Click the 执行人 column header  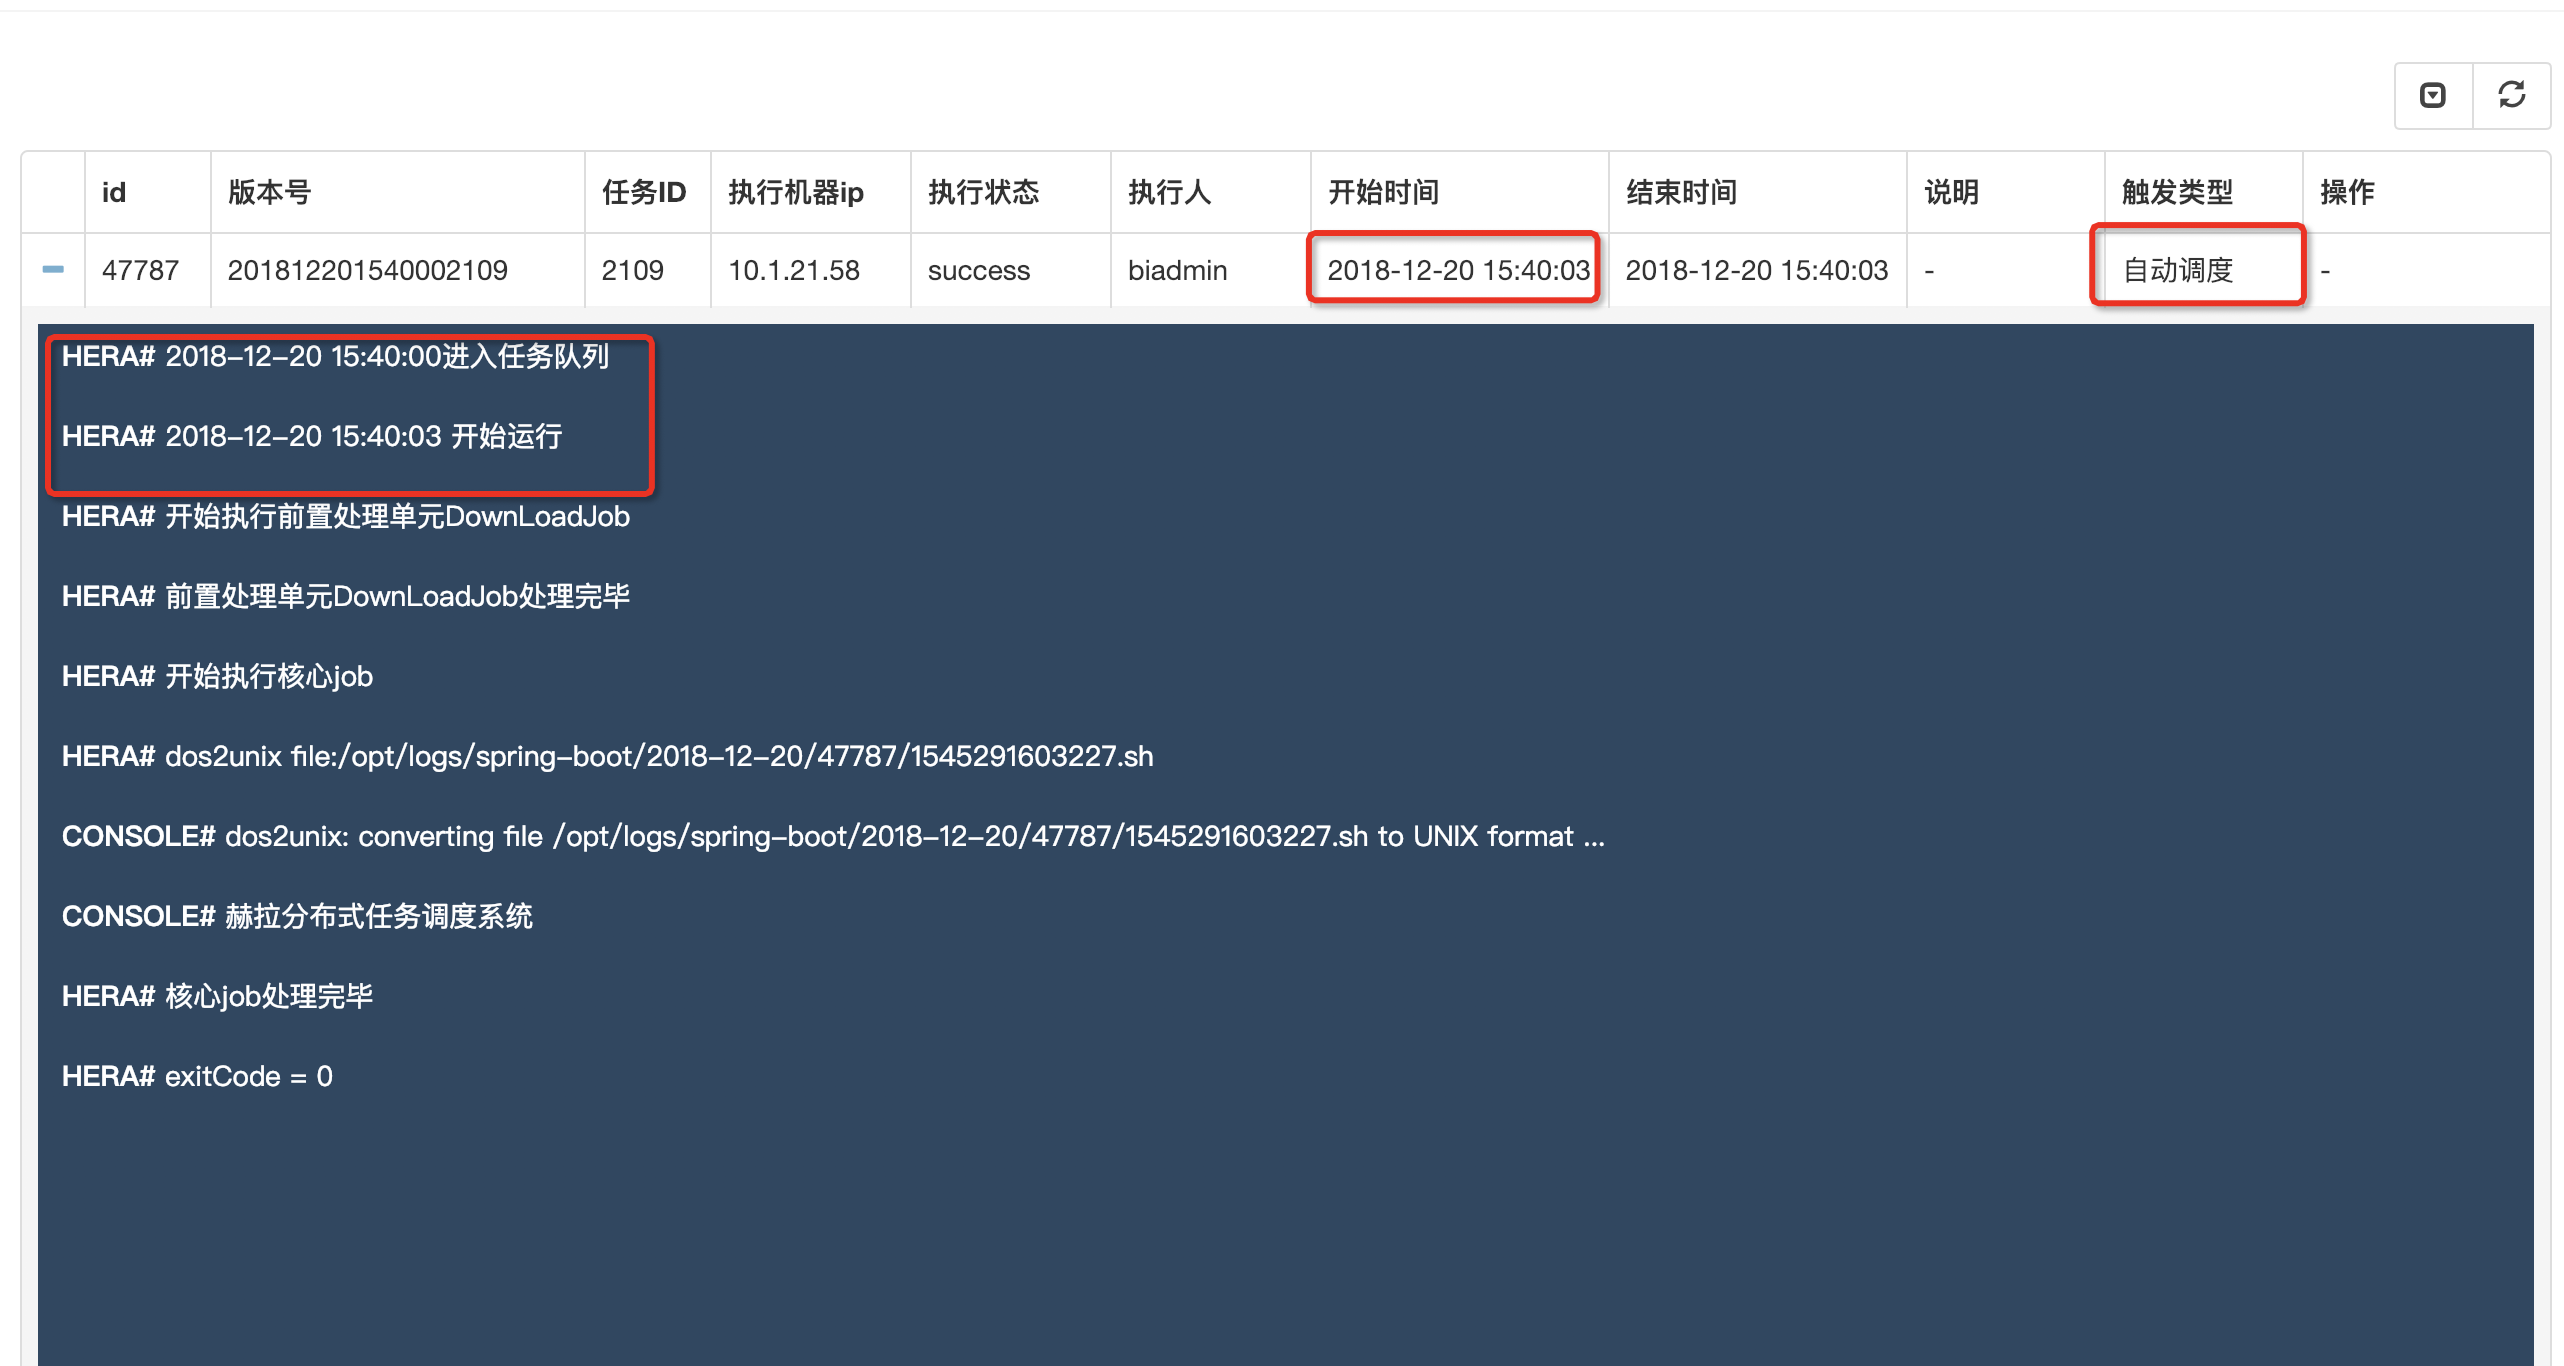[x=1169, y=192]
